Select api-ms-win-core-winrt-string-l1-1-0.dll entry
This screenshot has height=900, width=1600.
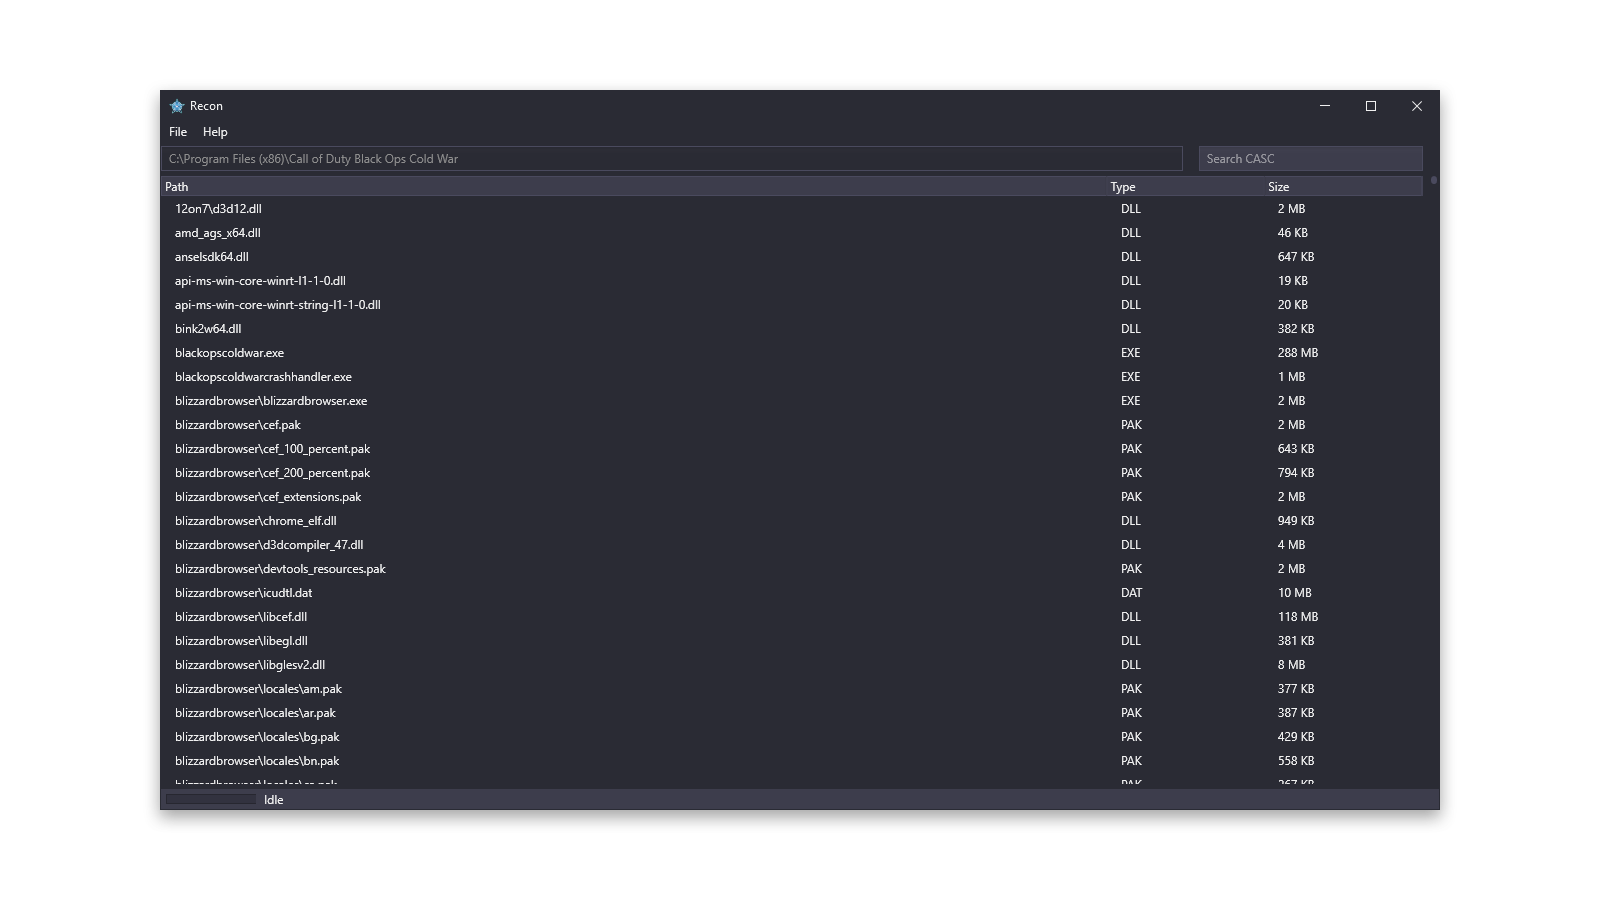[792, 305]
